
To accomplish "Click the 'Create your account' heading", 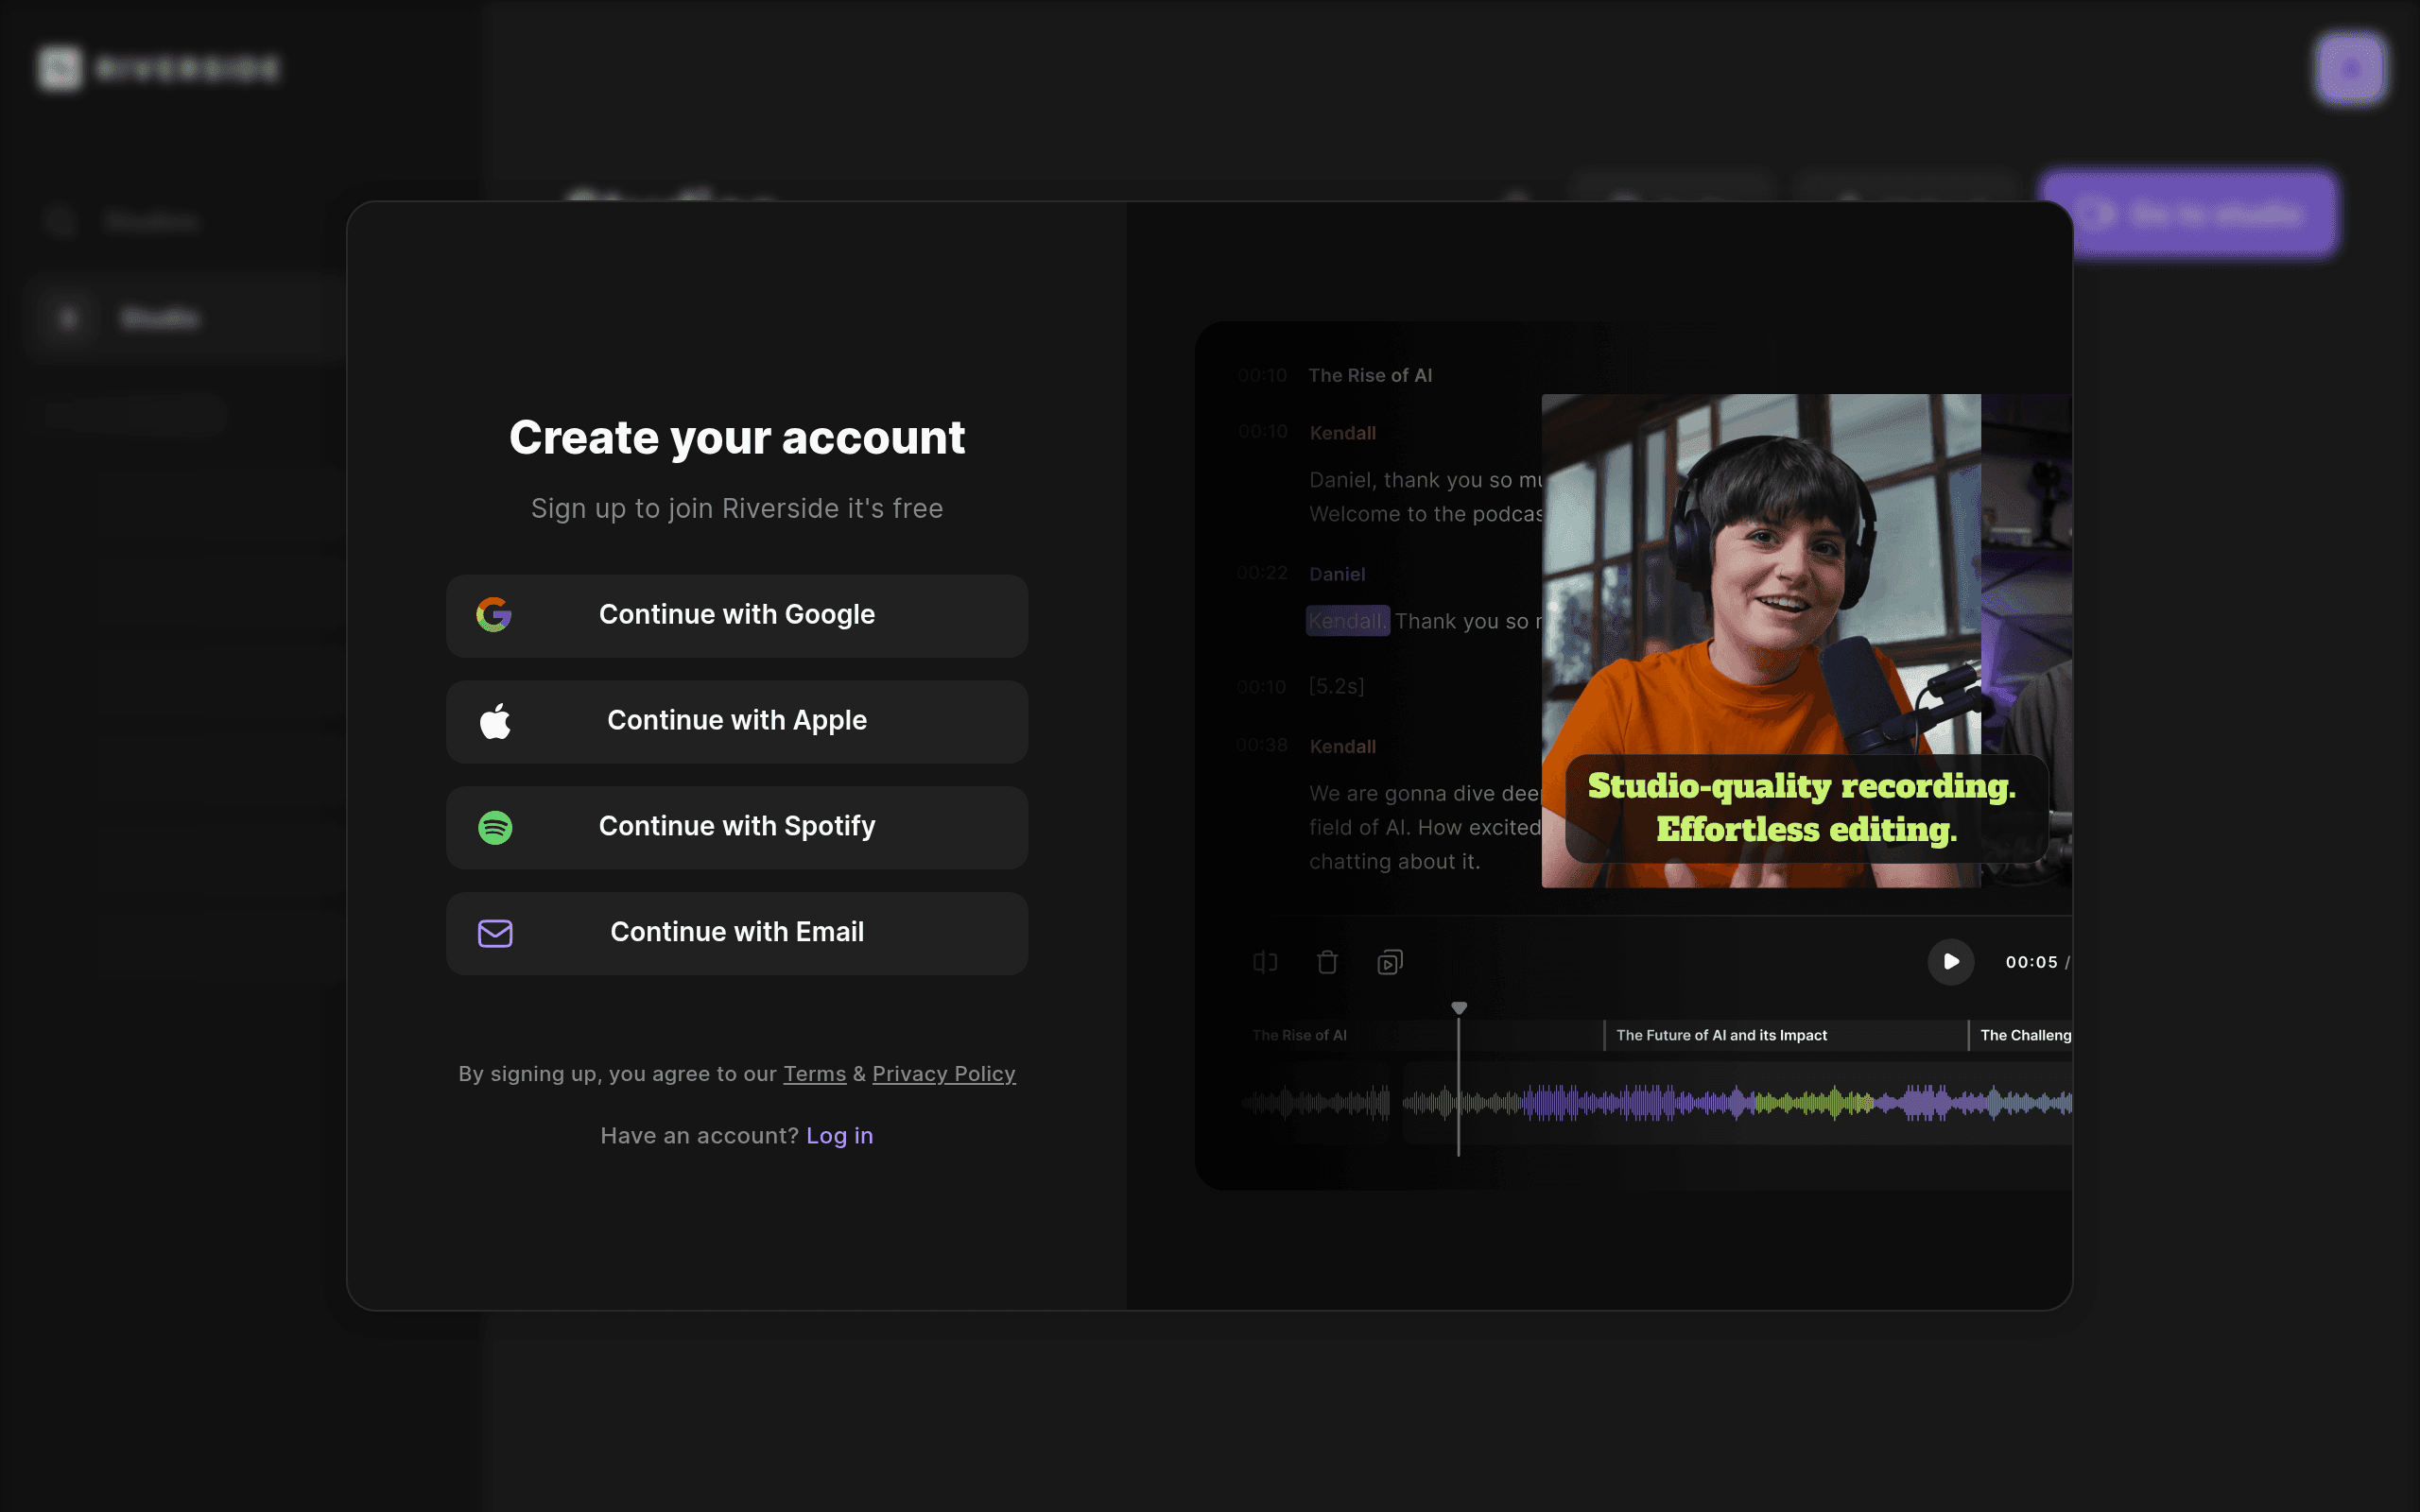I will (x=737, y=438).
